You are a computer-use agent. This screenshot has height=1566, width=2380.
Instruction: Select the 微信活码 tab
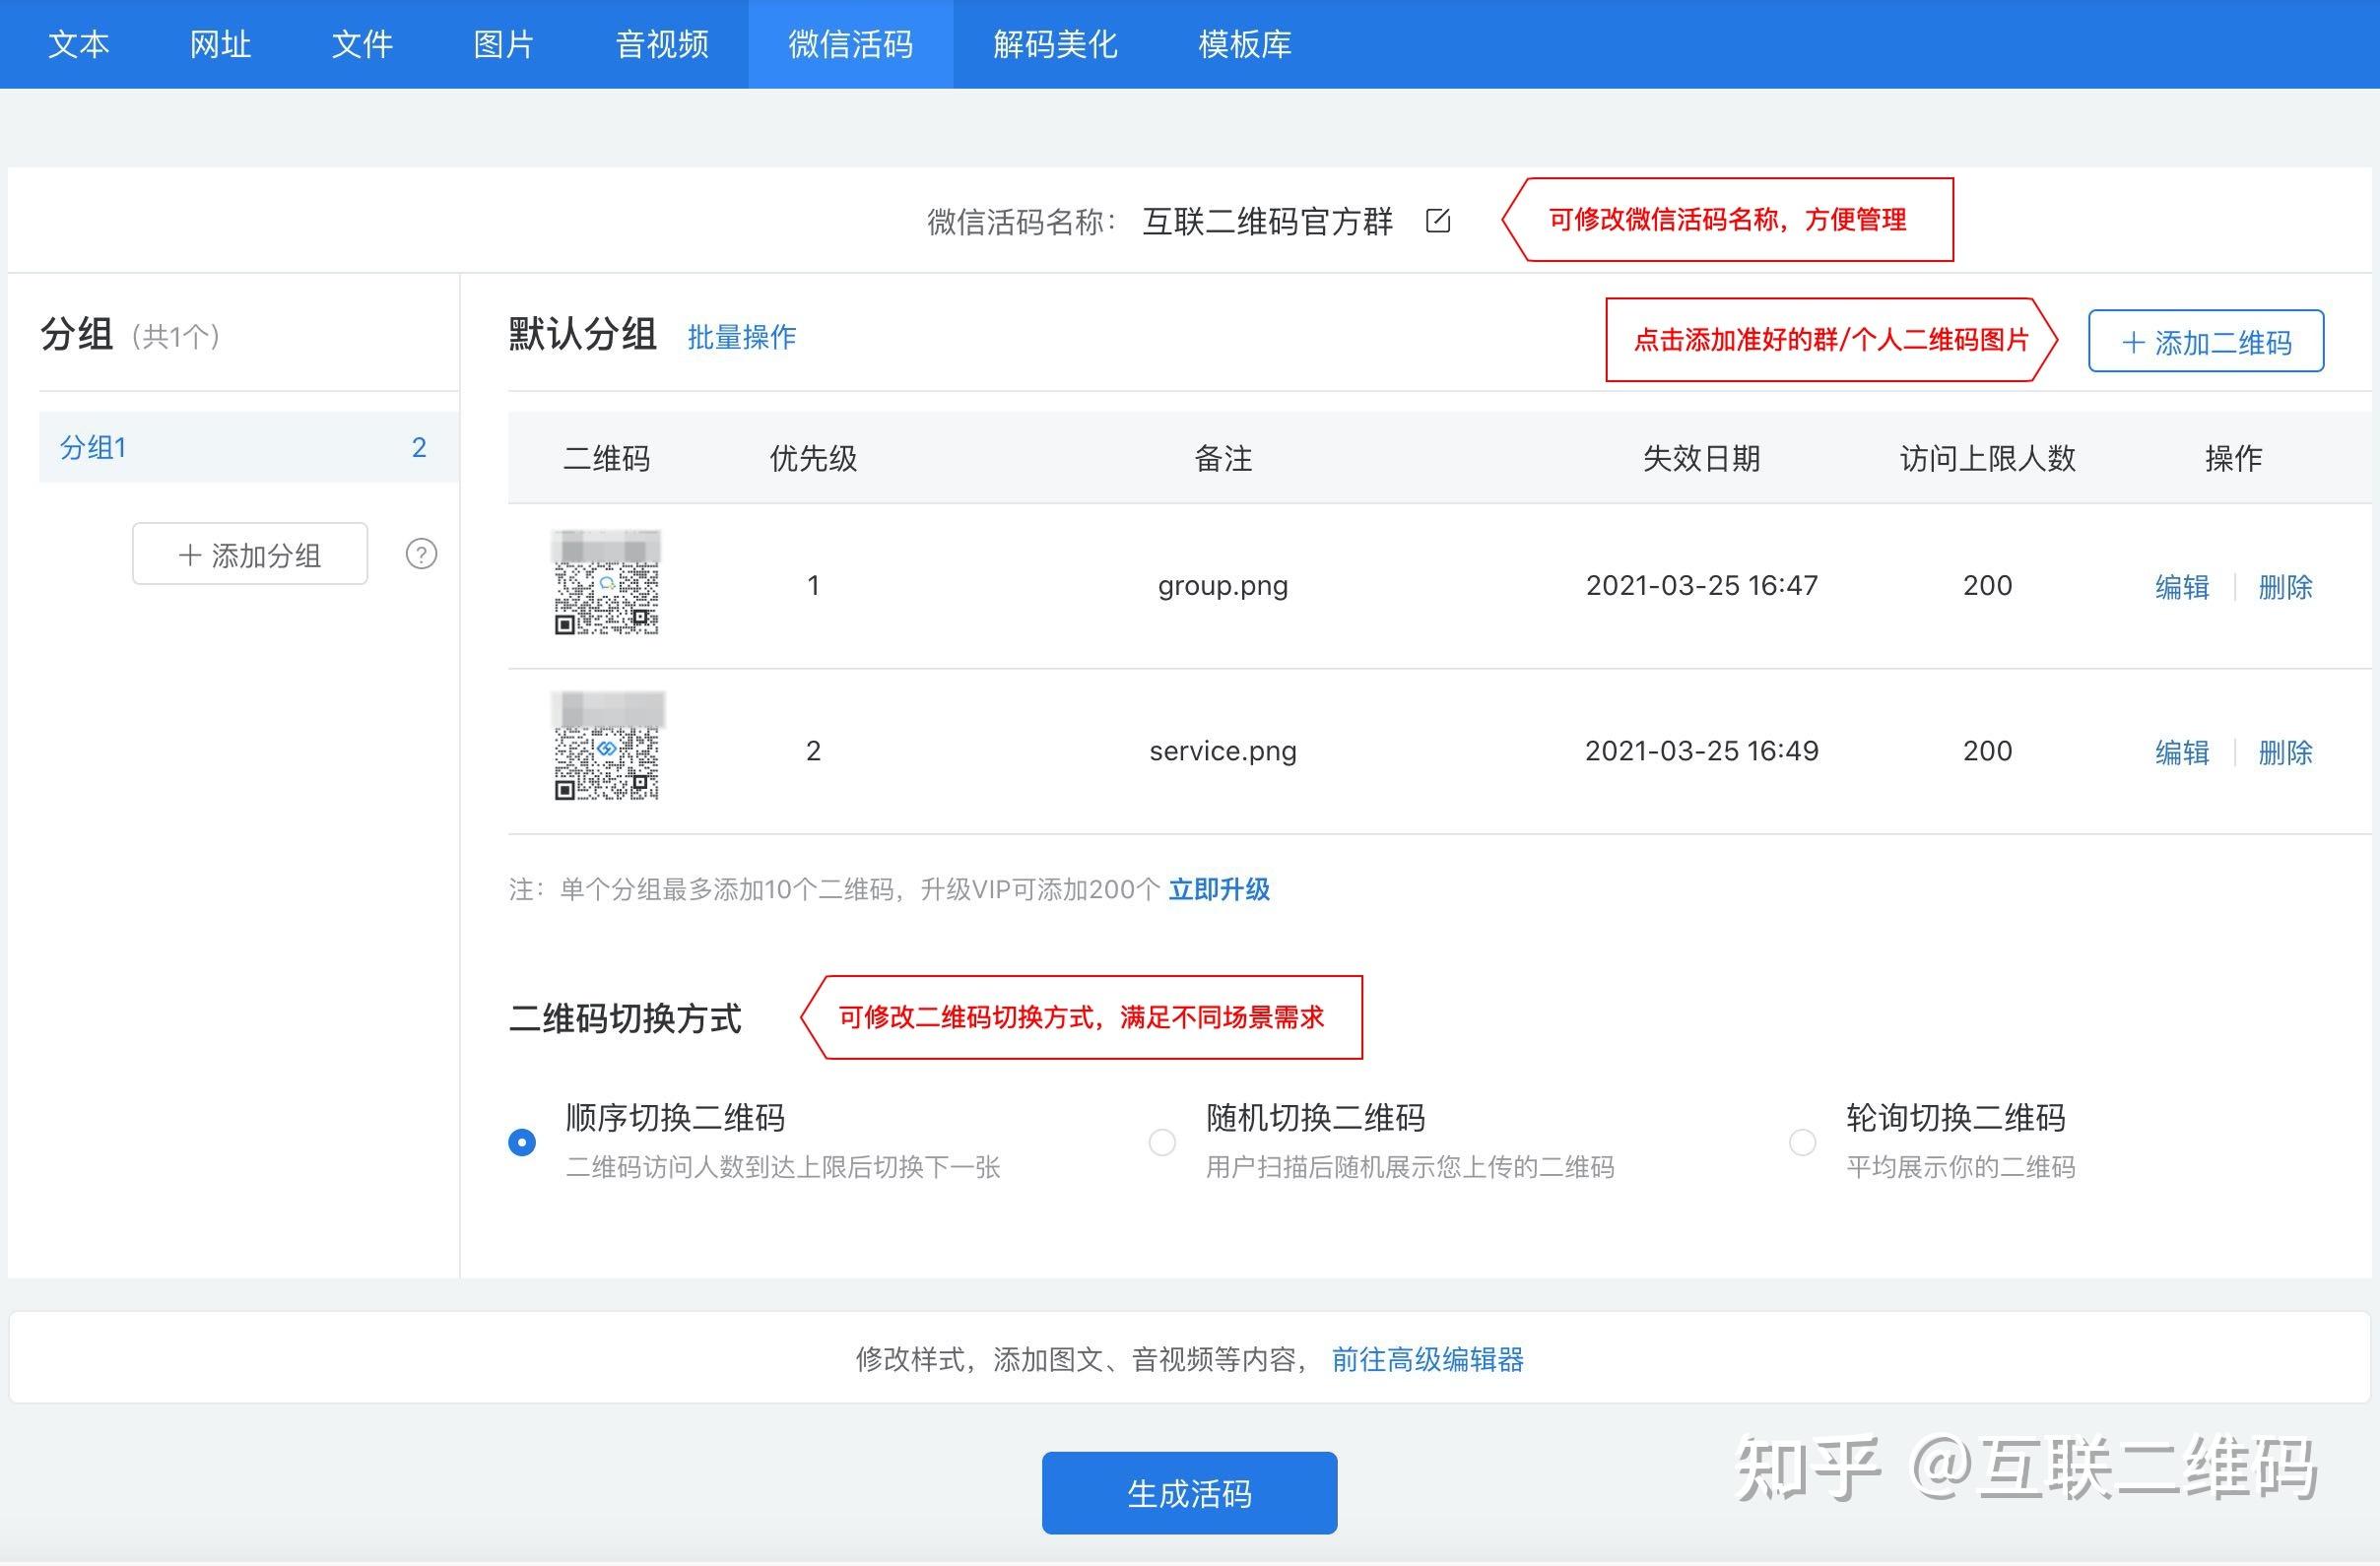[x=850, y=44]
